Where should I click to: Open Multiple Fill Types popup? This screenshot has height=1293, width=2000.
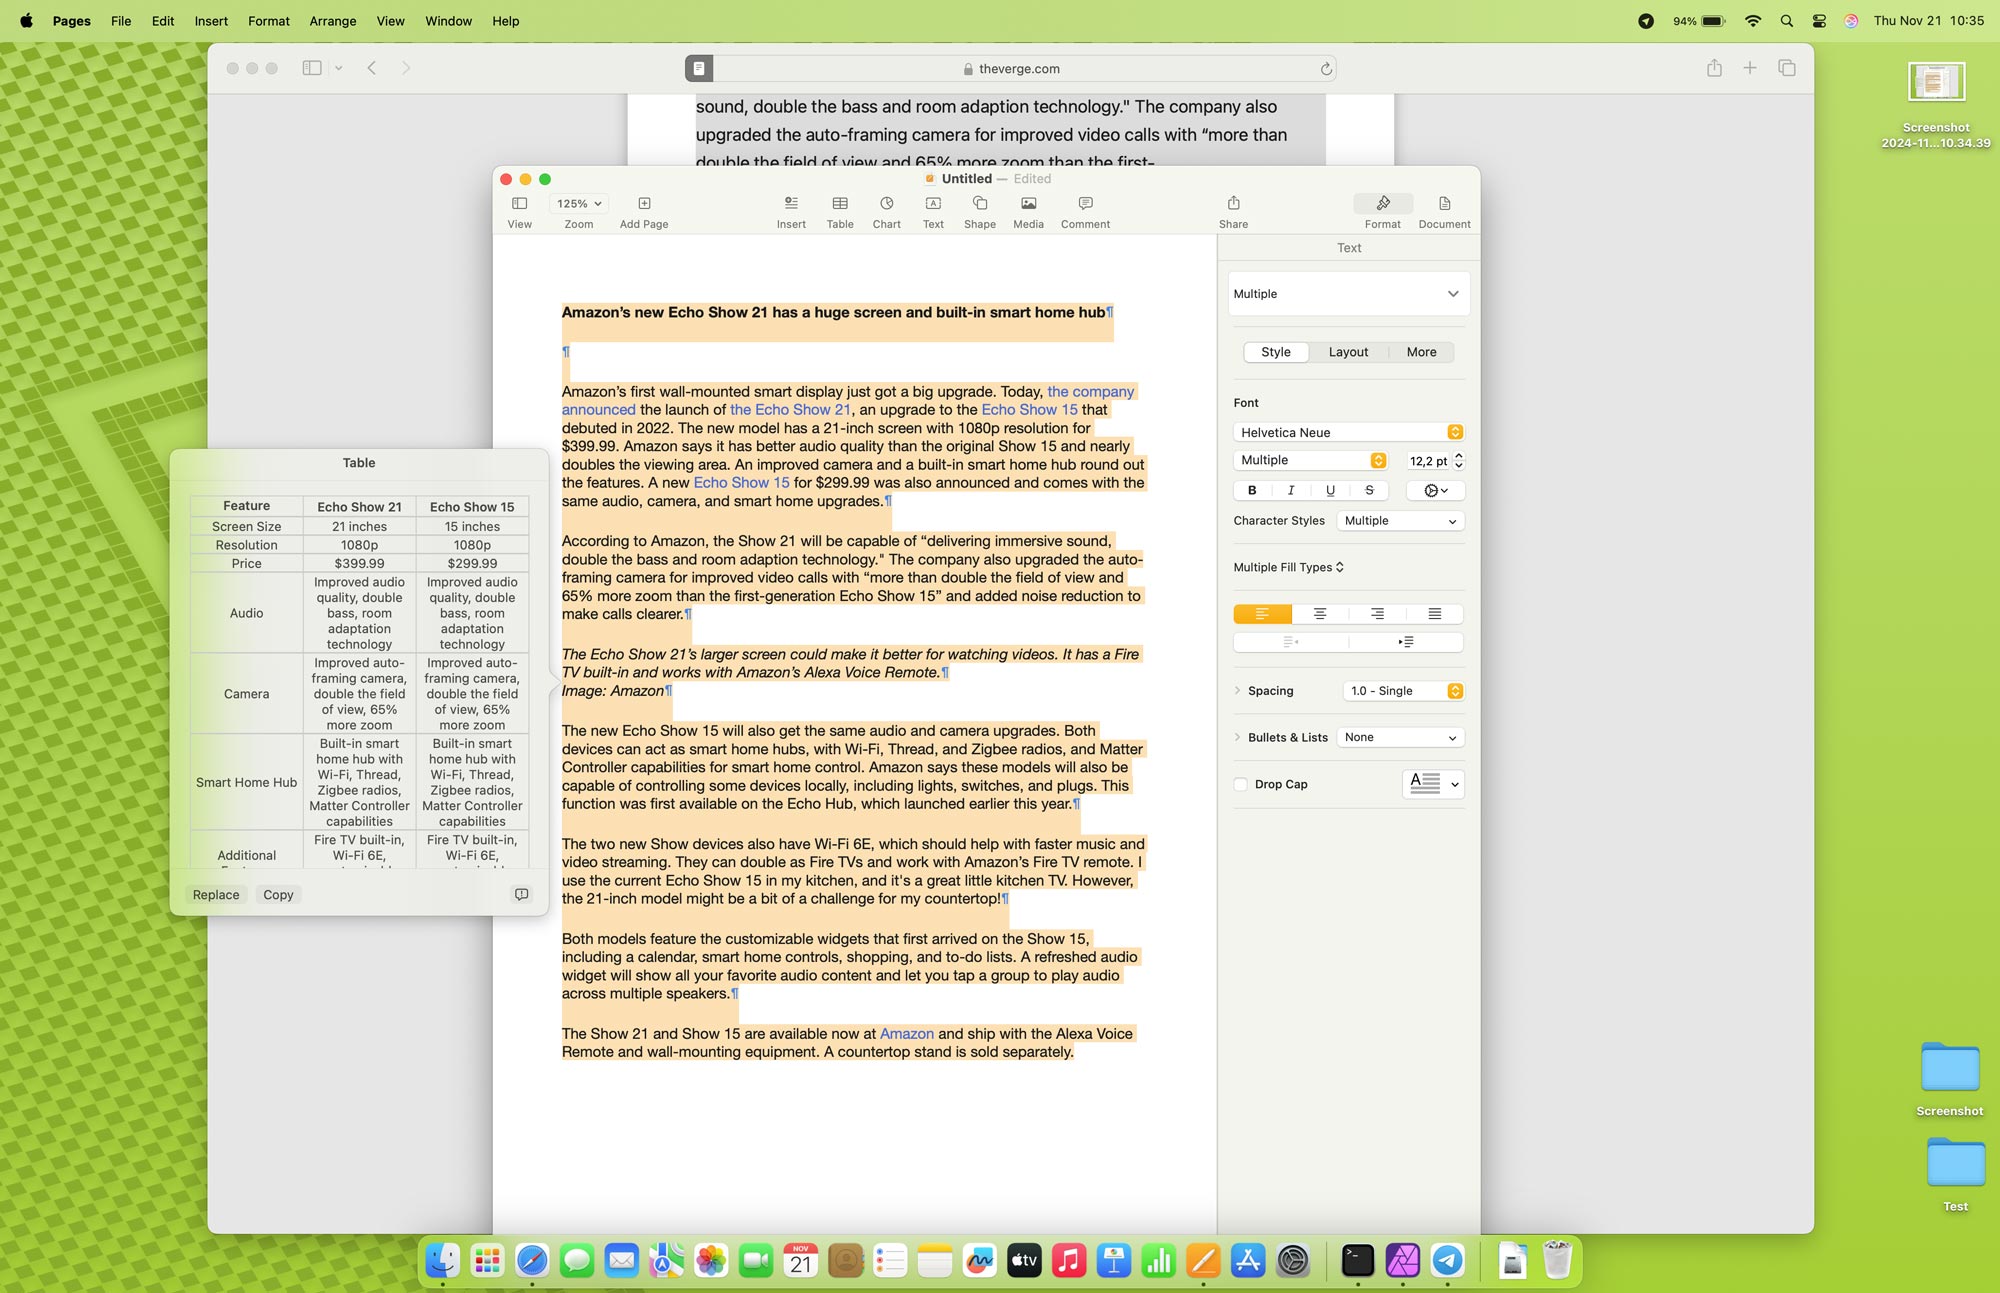pos(1288,567)
